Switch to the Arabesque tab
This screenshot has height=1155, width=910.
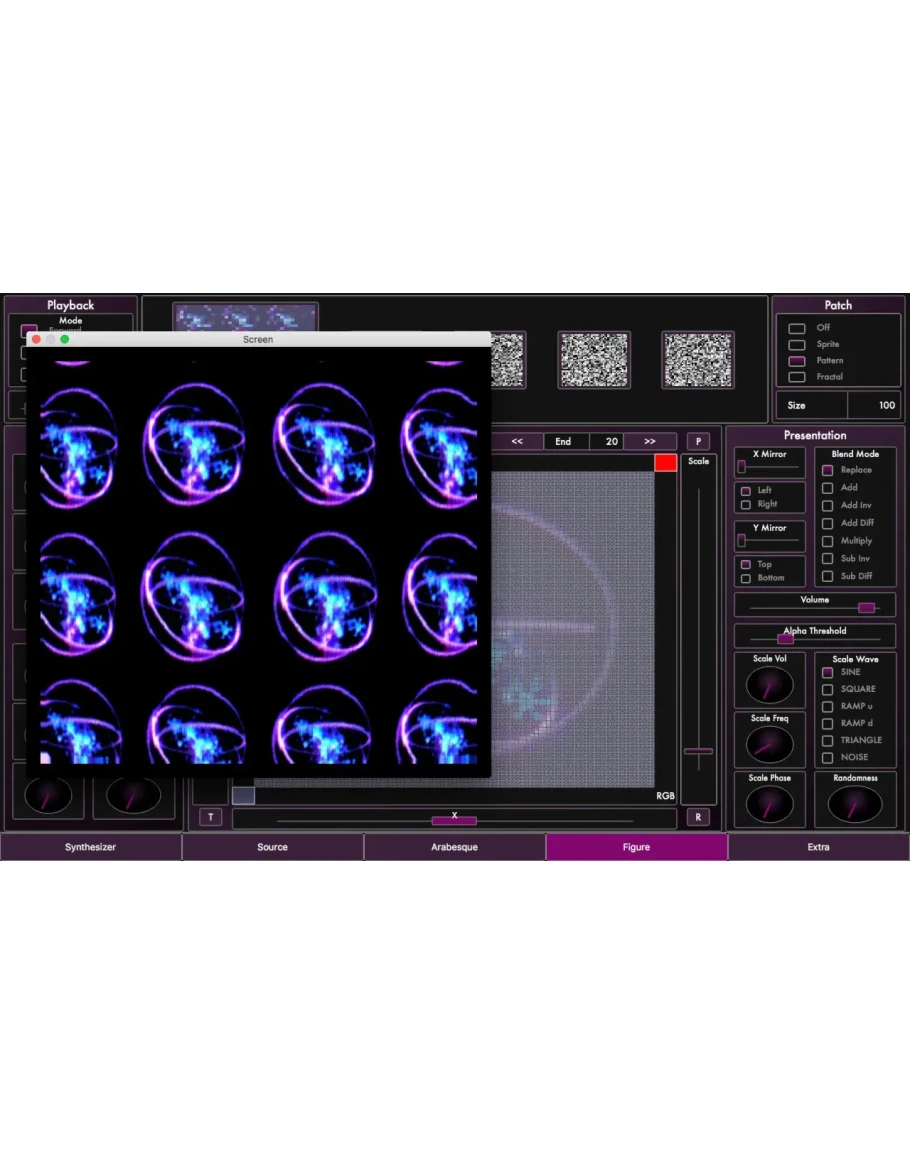454,847
